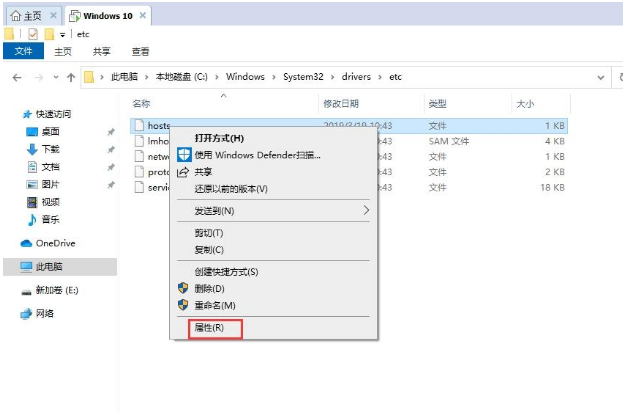Select the services file icon
Image resolution: width=623 pixels, height=414 pixels.
pos(139,187)
